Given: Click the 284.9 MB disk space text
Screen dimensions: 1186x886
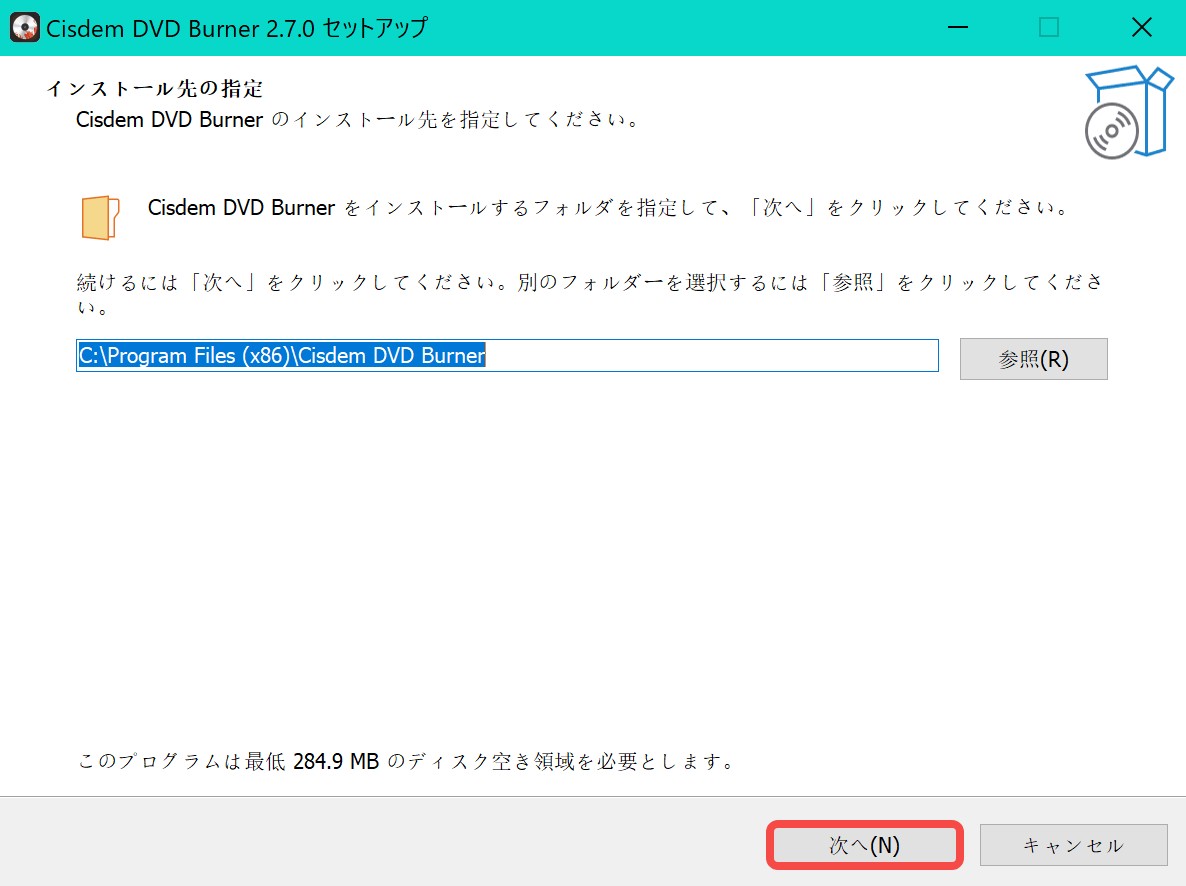Looking at the screenshot, I should point(406,761).
